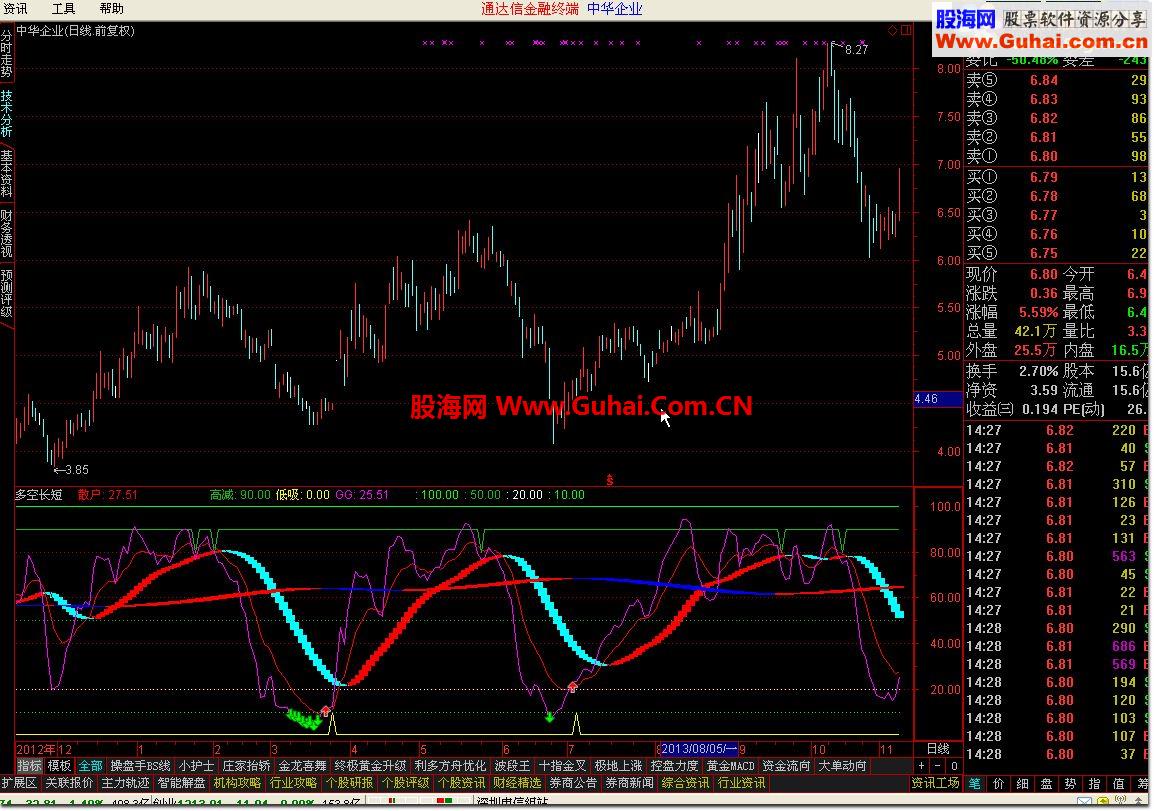The image size is (1154, 811).
Task: Click the square window icon beside the diamond
Action: coord(906,30)
